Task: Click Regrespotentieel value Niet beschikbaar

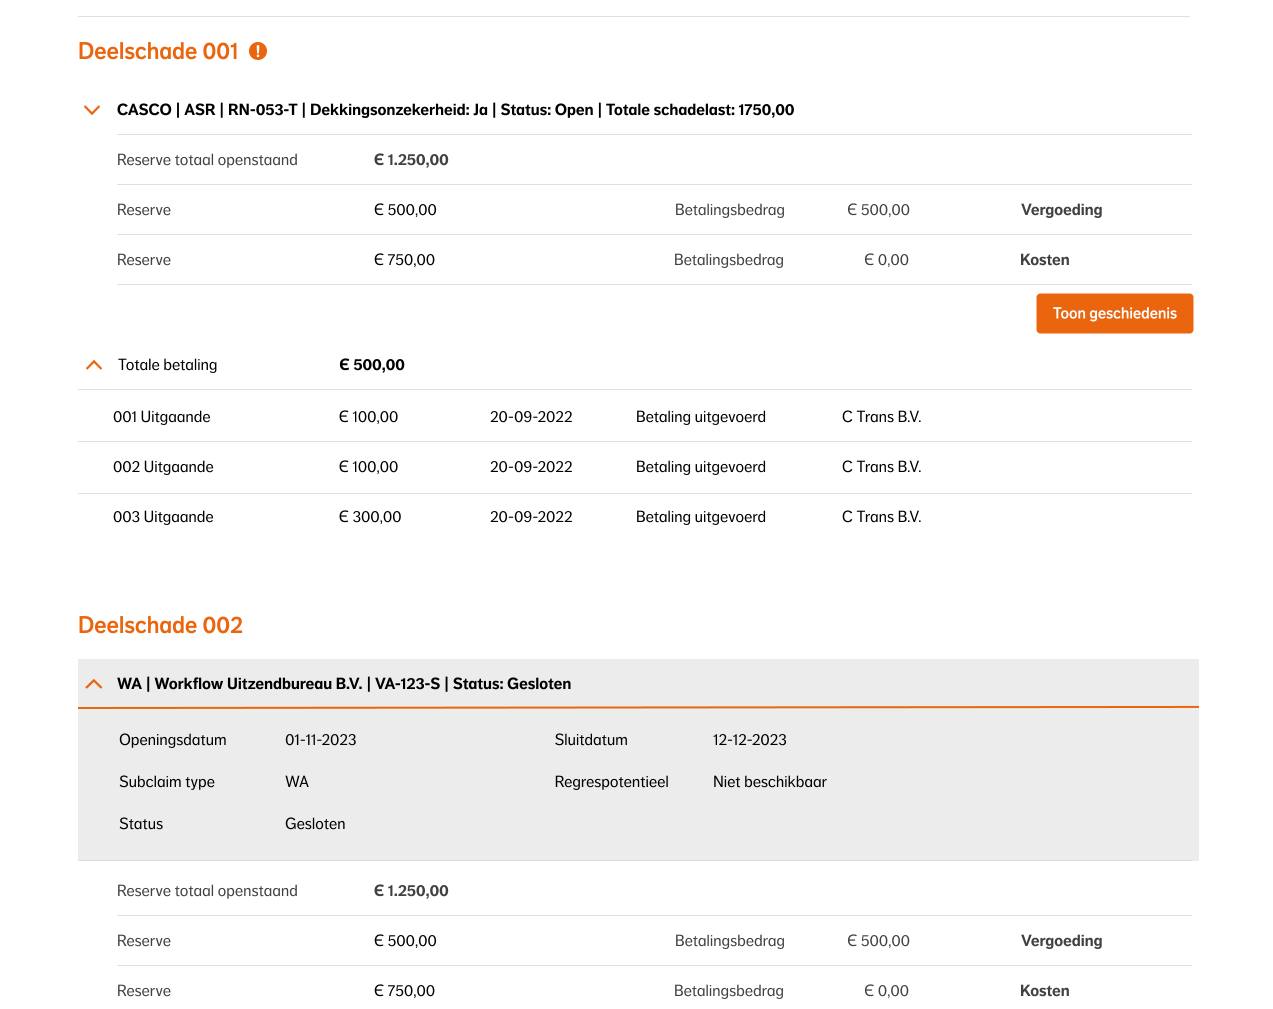Action: [769, 782]
